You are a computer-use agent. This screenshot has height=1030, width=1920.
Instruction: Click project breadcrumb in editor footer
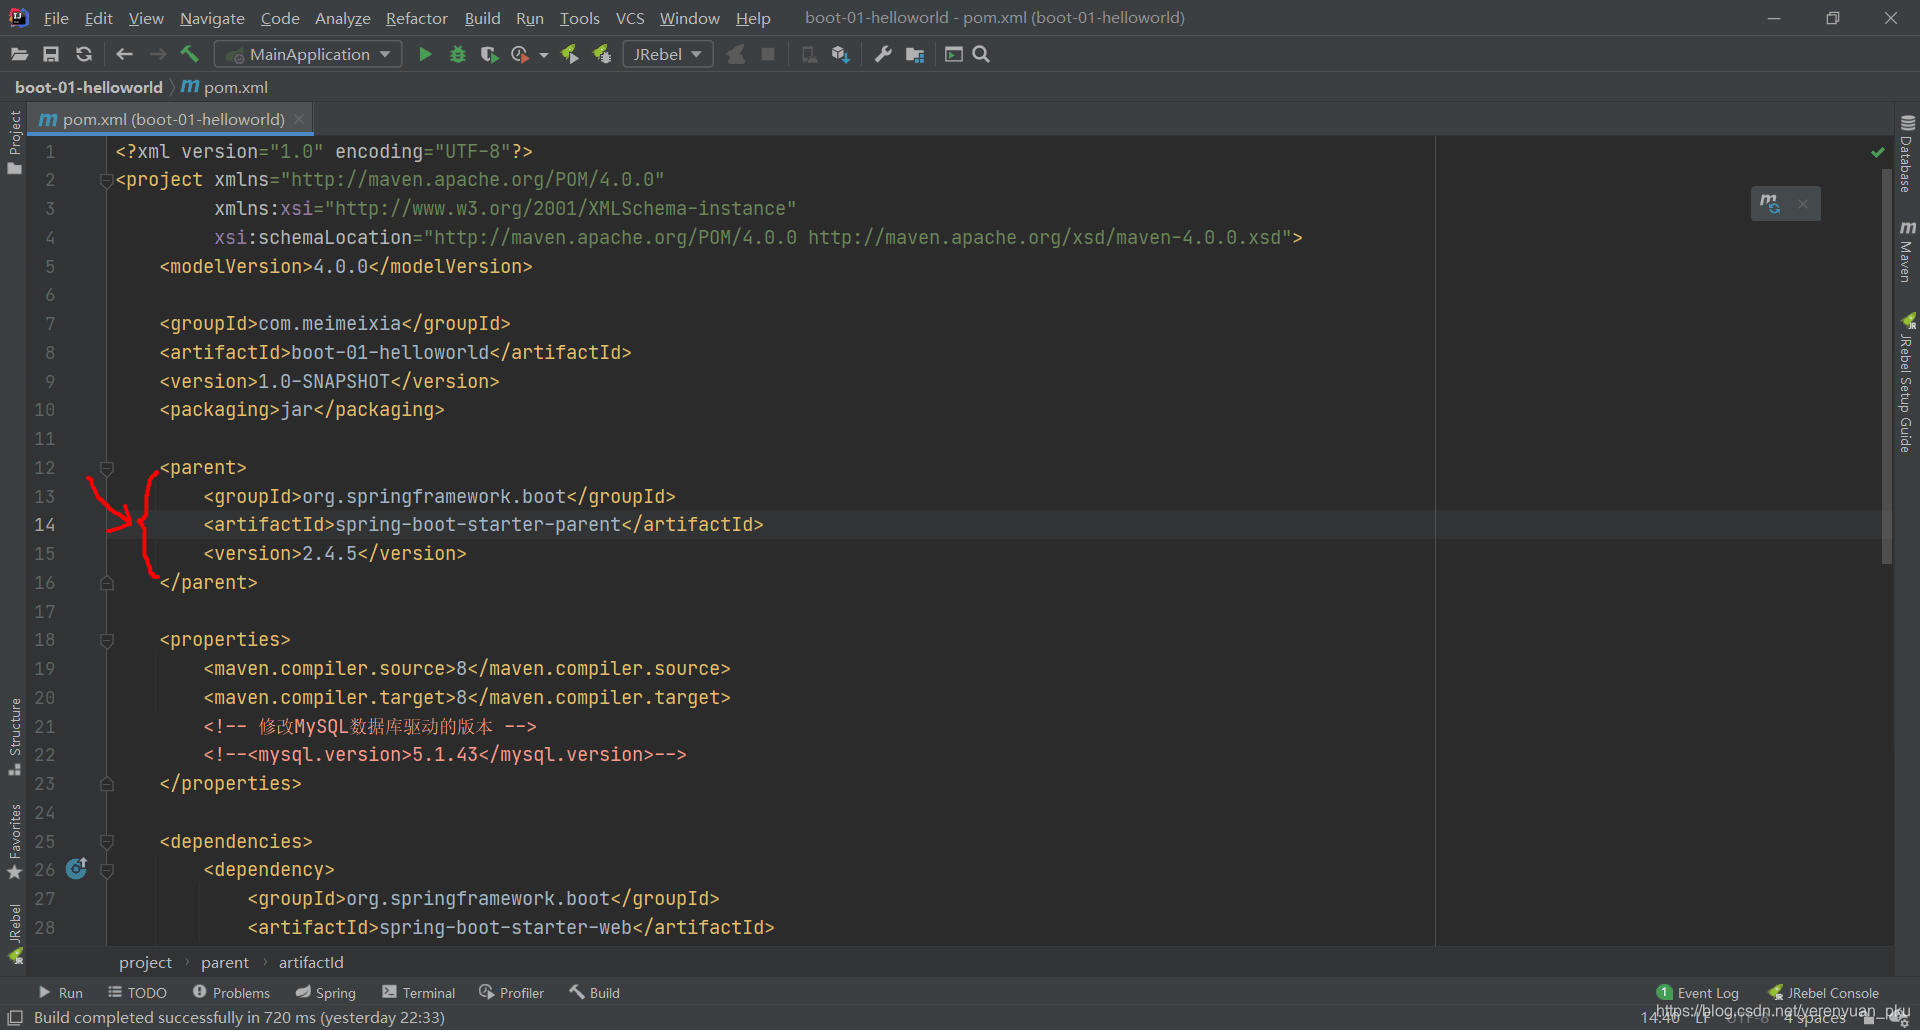click(x=145, y=962)
